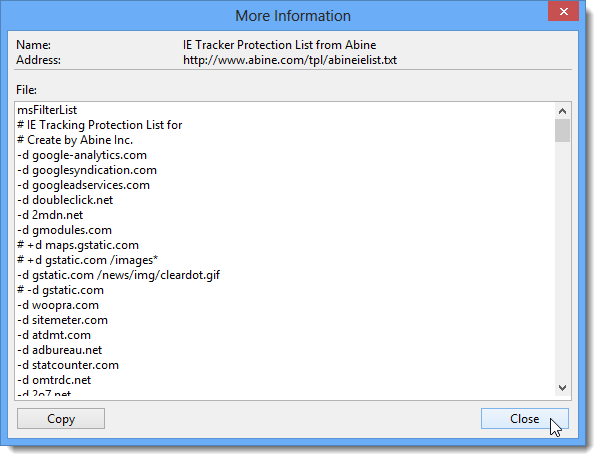This screenshot has width=601, height=461.
Task: Click the Copy button
Action: (x=61, y=418)
